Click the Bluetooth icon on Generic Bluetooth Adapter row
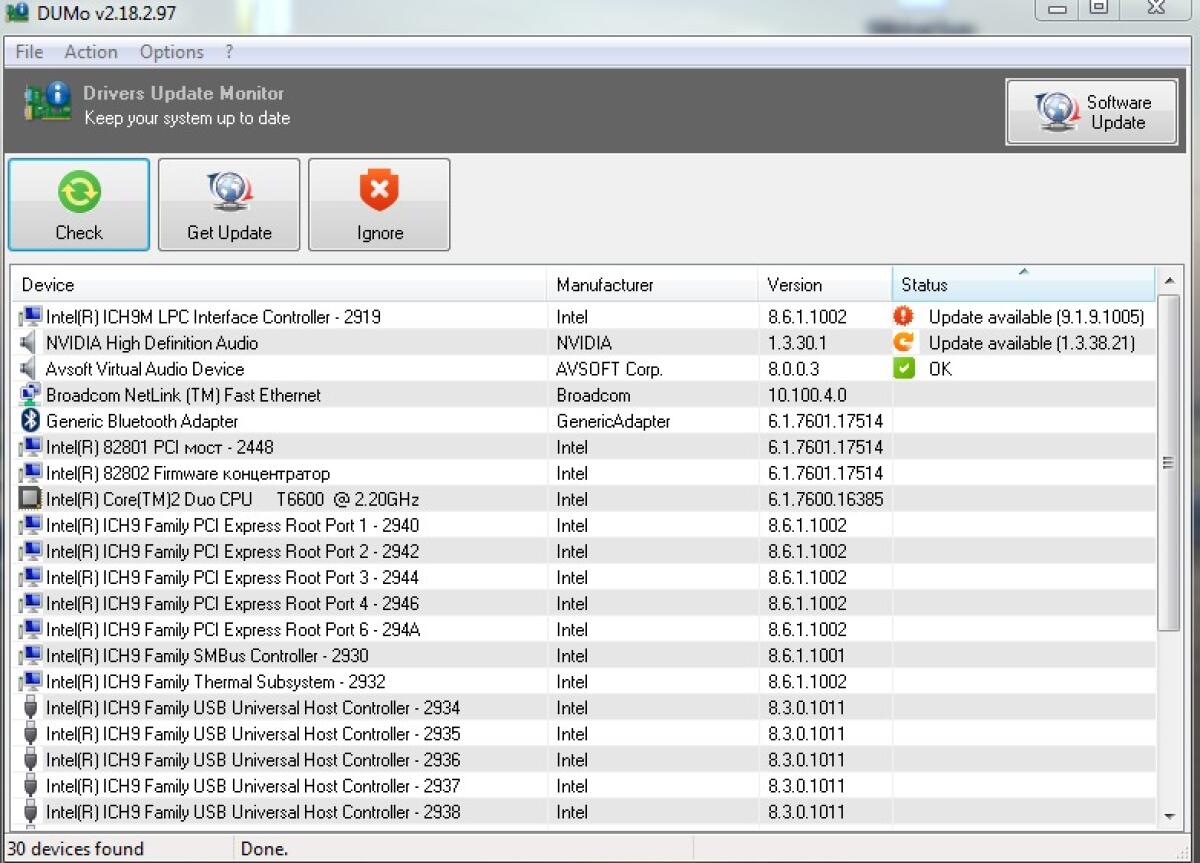This screenshot has height=863, width=1200. point(28,421)
